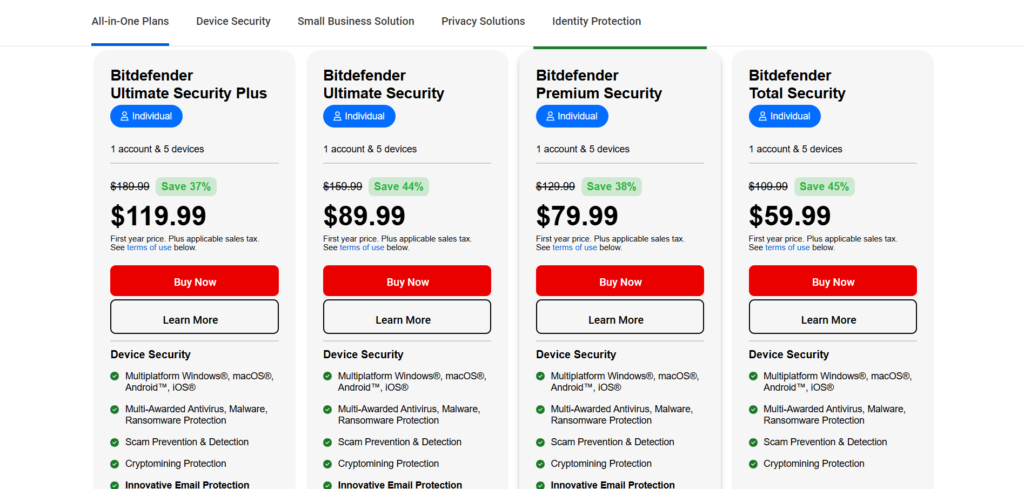Open terms of use link under $59.99 price

pyautogui.click(x=788, y=247)
